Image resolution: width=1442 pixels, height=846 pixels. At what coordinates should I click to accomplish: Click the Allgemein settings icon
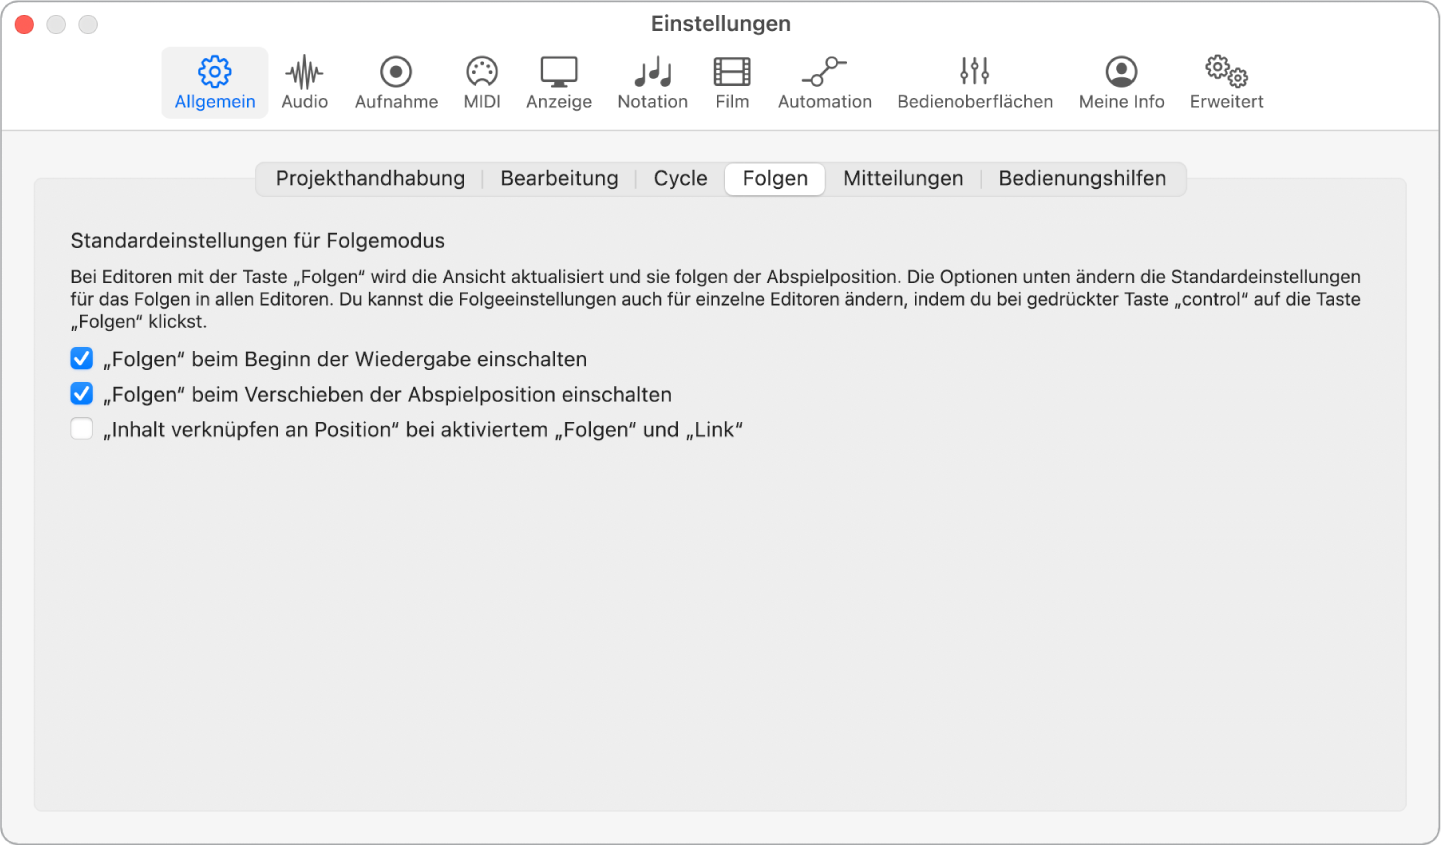214,80
